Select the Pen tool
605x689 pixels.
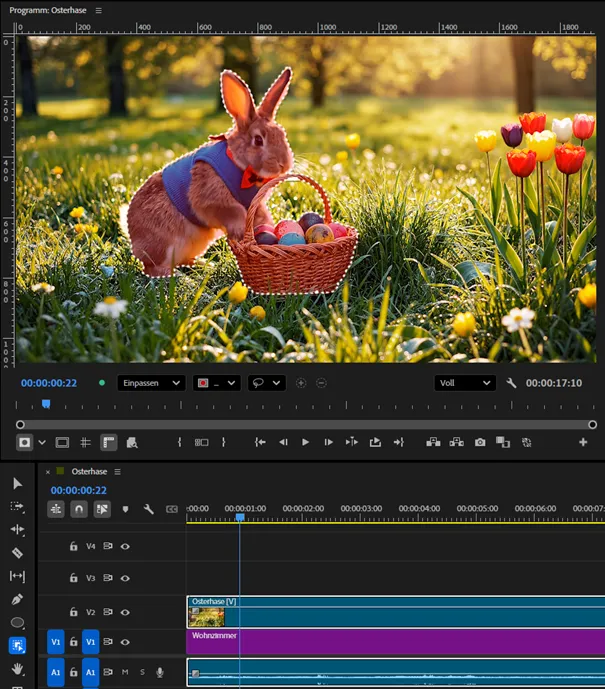point(17,599)
